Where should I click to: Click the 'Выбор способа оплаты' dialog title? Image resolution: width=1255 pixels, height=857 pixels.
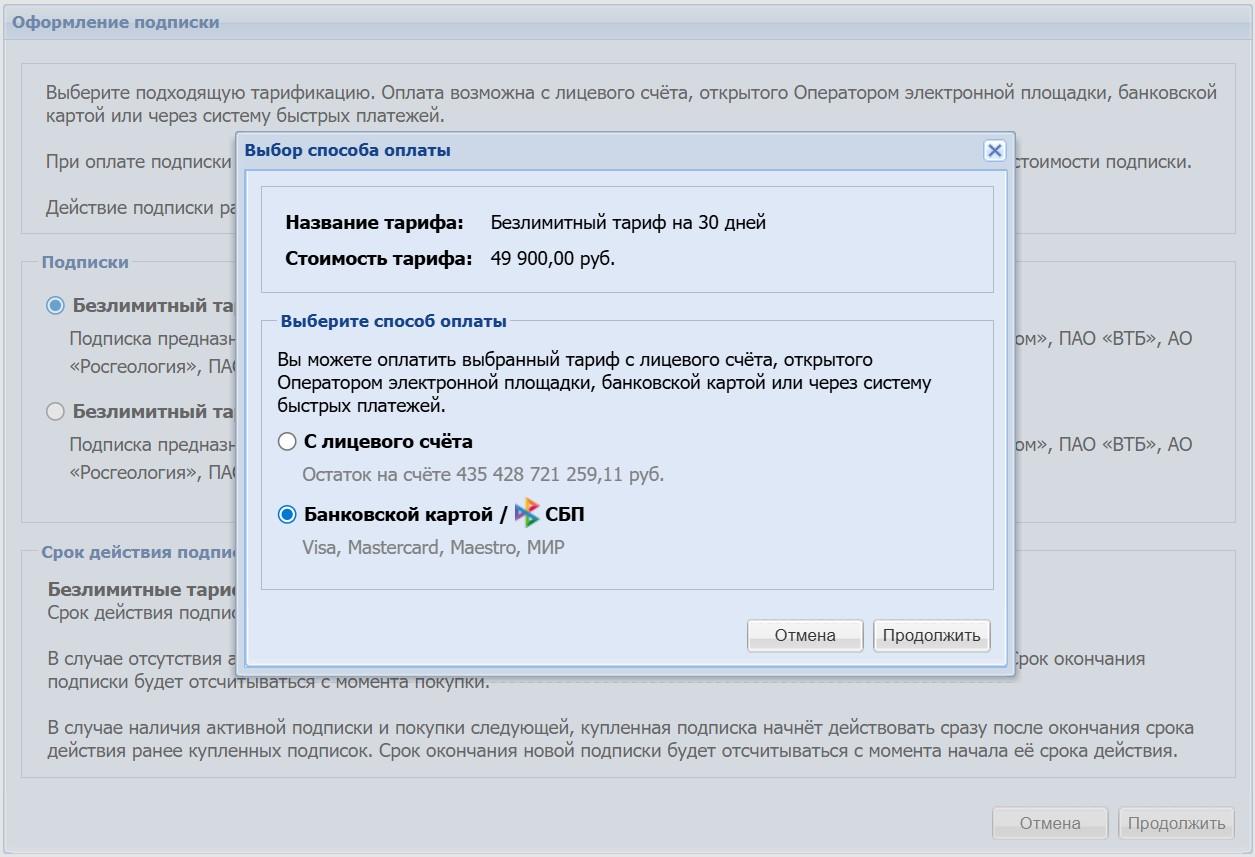point(347,150)
